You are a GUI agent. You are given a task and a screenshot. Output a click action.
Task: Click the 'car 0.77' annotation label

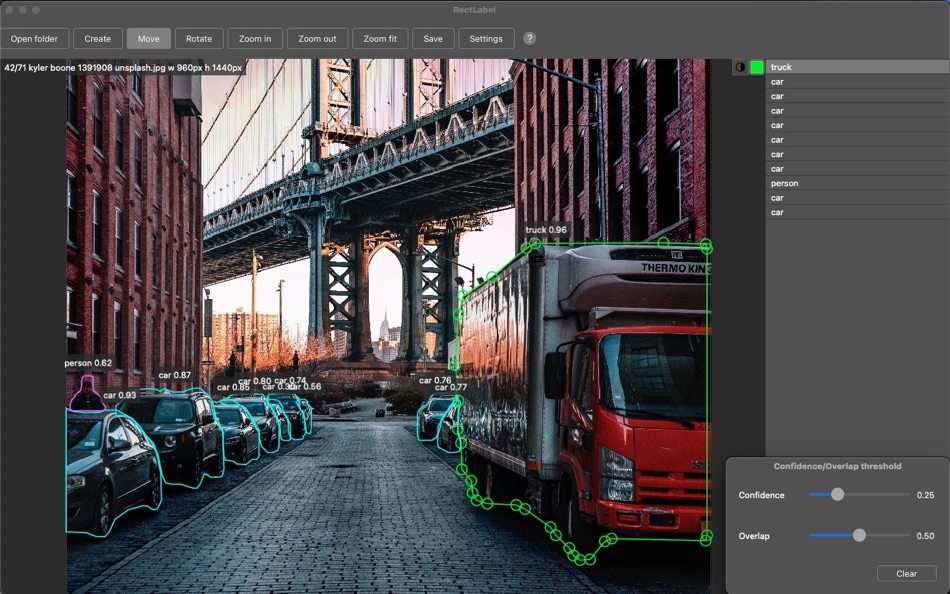pyautogui.click(x=451, y=387)
